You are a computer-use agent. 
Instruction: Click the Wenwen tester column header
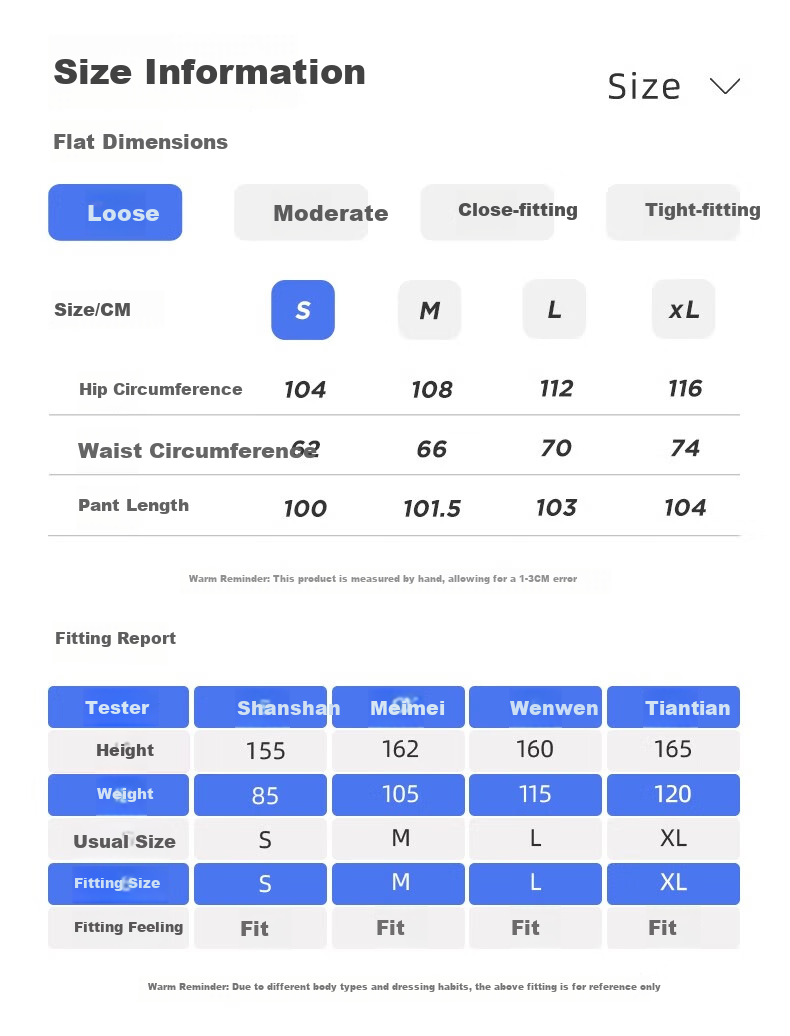(x=536, y=707)
